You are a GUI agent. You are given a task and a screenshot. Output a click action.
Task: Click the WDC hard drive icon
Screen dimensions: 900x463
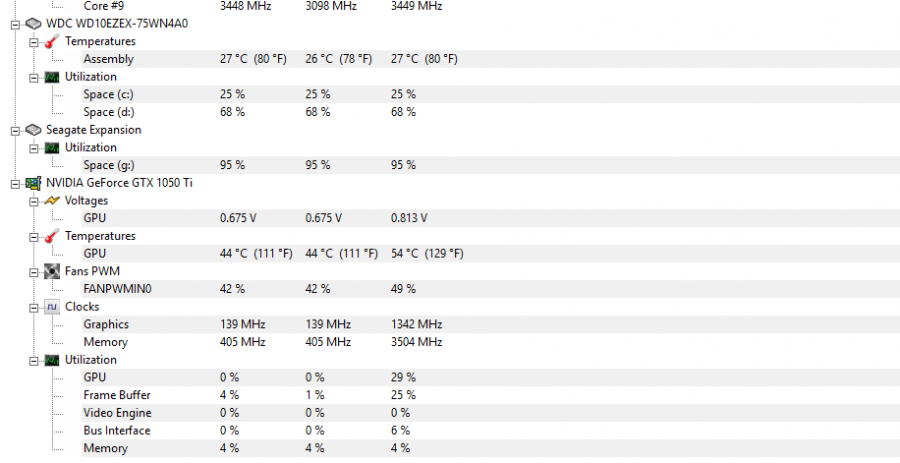click(33, 24)
